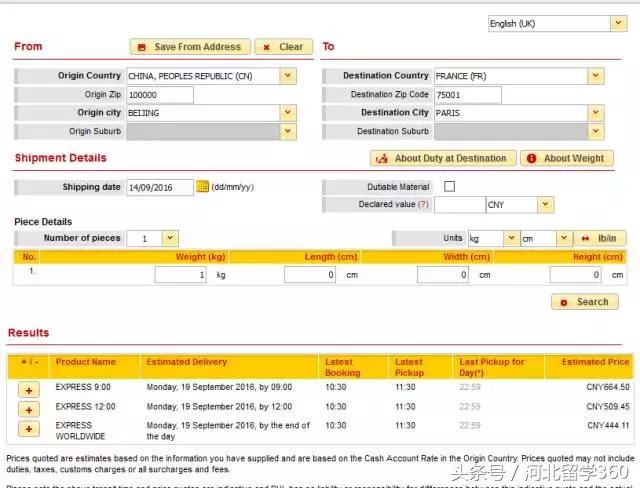Open the shipping date calendar picker
The height and width of the screenshot is (488, 640).
point(202,187)
